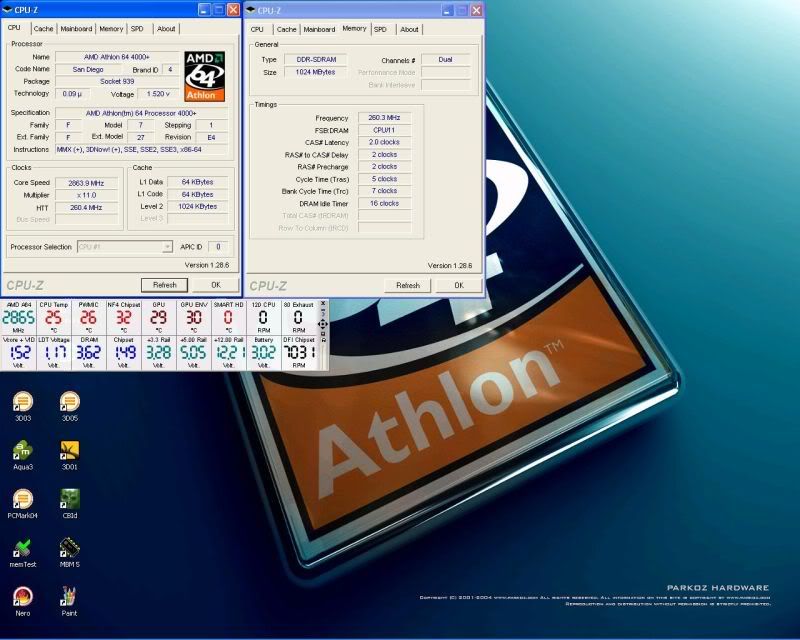Click Refresh in the left CPU-Z window
Screen dimensions: 800x640
164,285
